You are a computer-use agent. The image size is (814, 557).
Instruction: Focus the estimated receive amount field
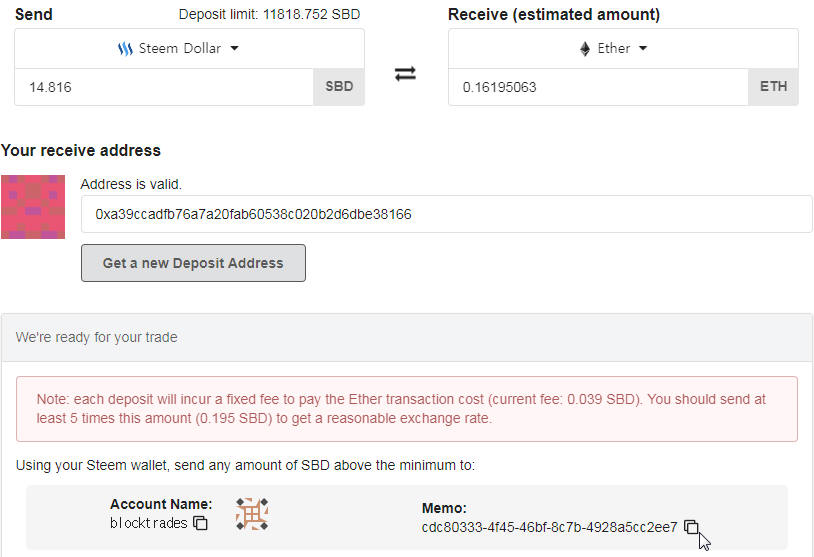click(598, 87)
